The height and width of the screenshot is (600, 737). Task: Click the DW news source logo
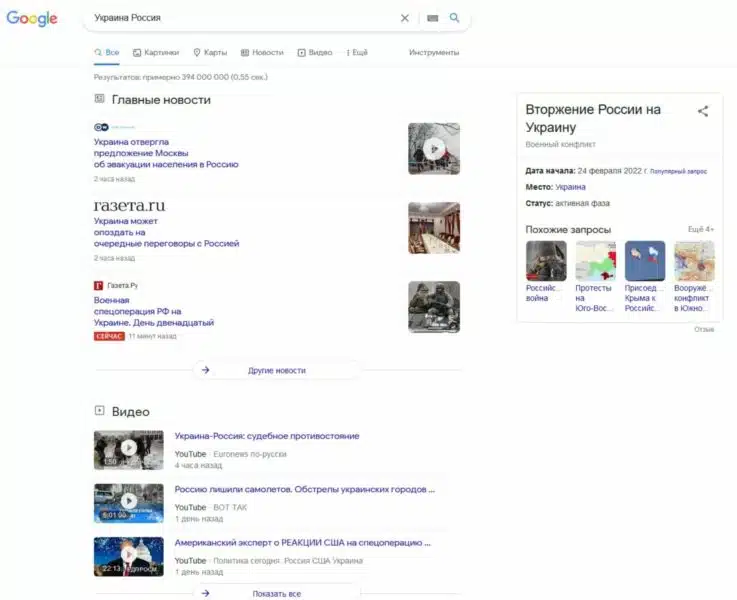101,127
